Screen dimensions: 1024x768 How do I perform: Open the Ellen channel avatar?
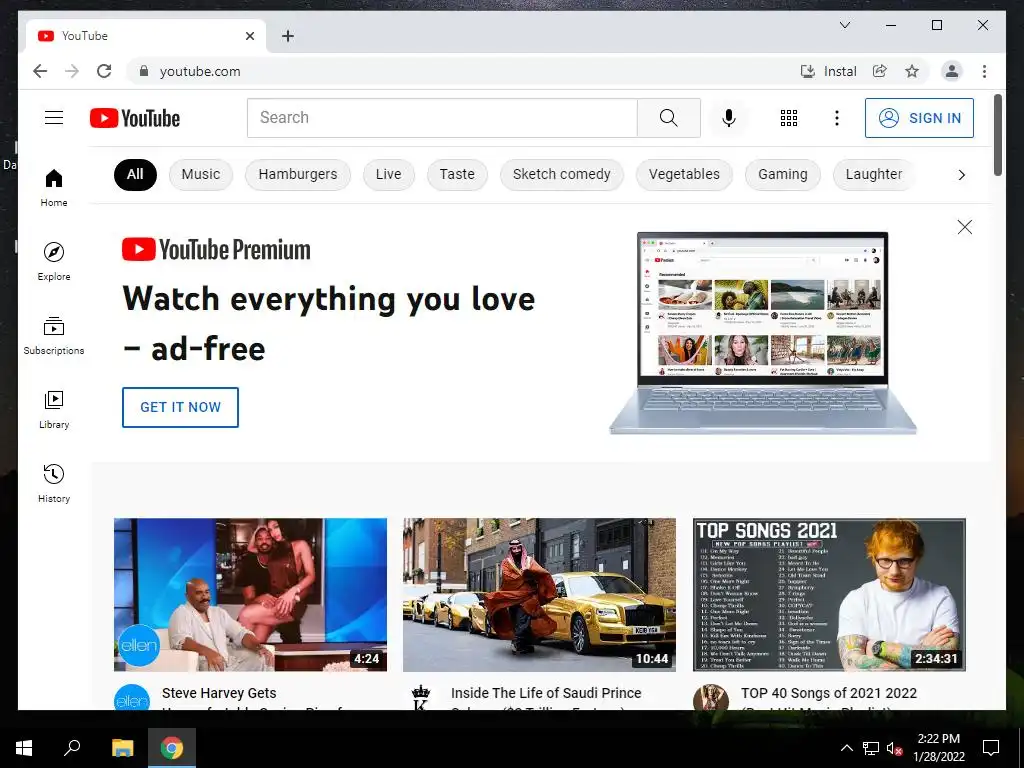[132, 697]
